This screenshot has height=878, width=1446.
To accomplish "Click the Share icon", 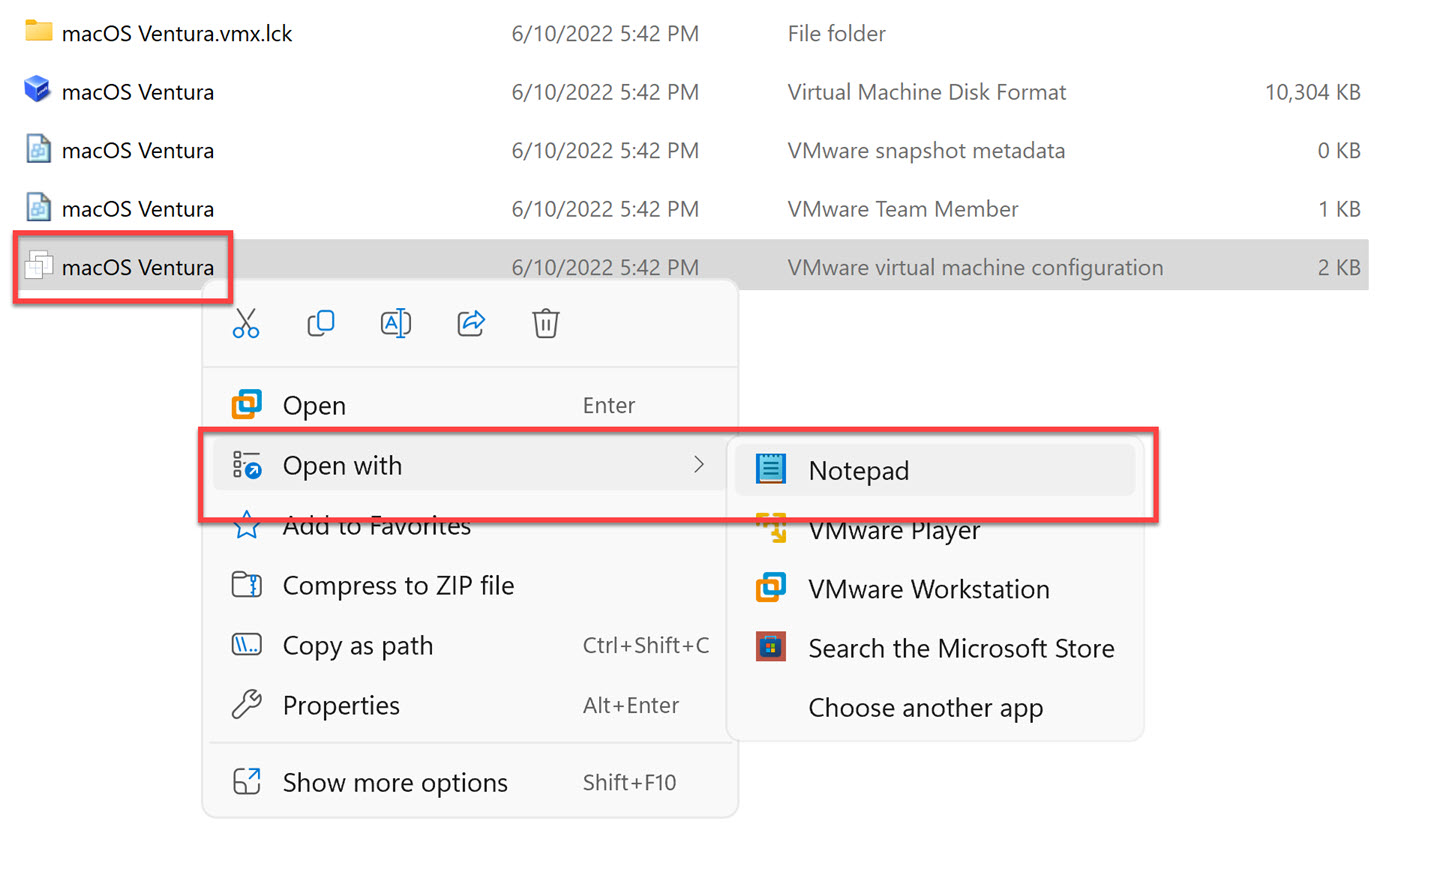I will pos(470,323).
